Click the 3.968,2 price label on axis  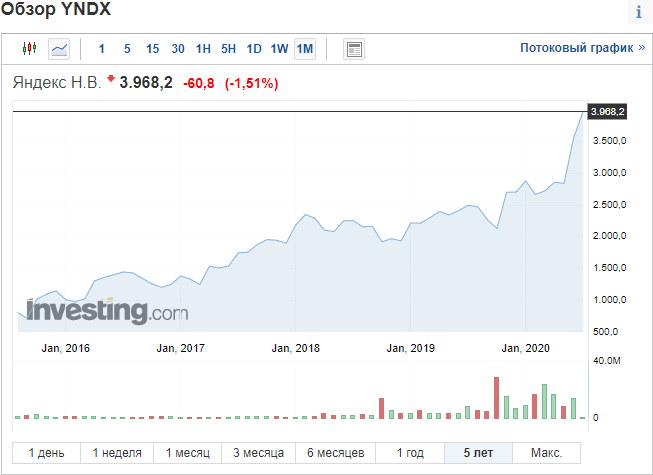click(607, 112)
